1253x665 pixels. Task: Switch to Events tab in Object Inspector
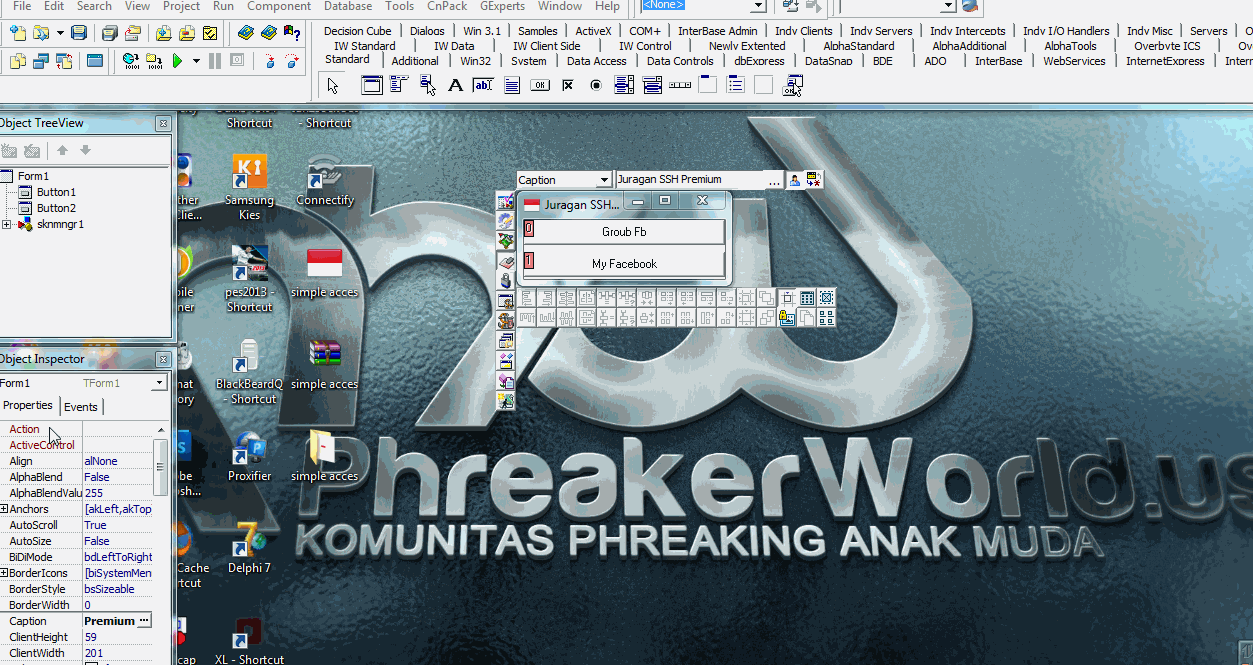[x=81, y=407]
